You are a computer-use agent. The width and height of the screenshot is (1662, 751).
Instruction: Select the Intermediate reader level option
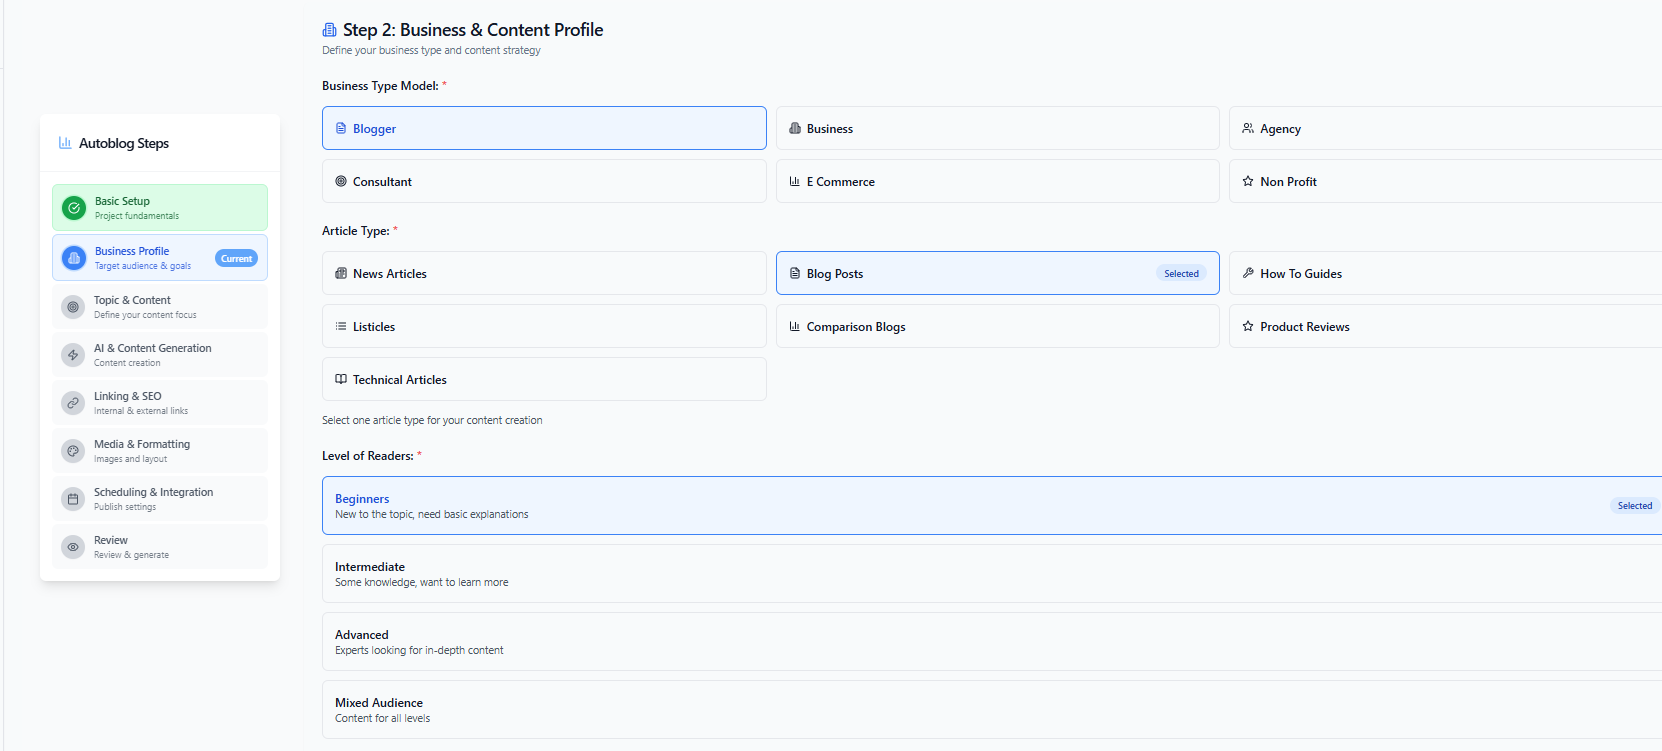992,574
